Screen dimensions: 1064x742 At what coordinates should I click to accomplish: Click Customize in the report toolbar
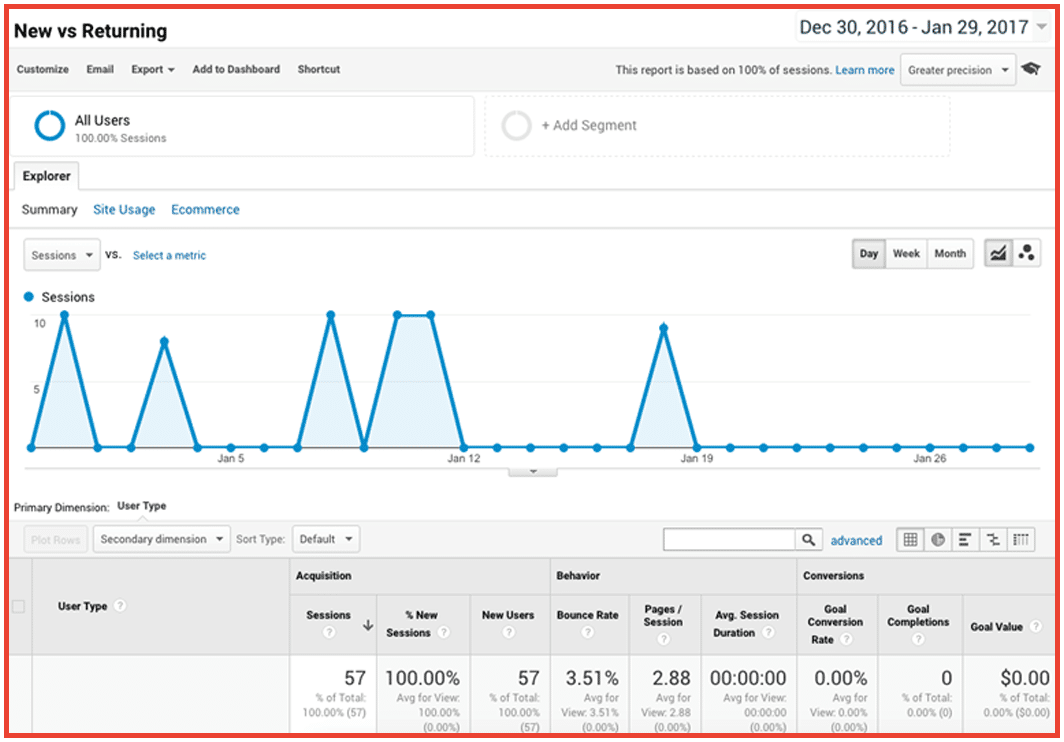43,69
